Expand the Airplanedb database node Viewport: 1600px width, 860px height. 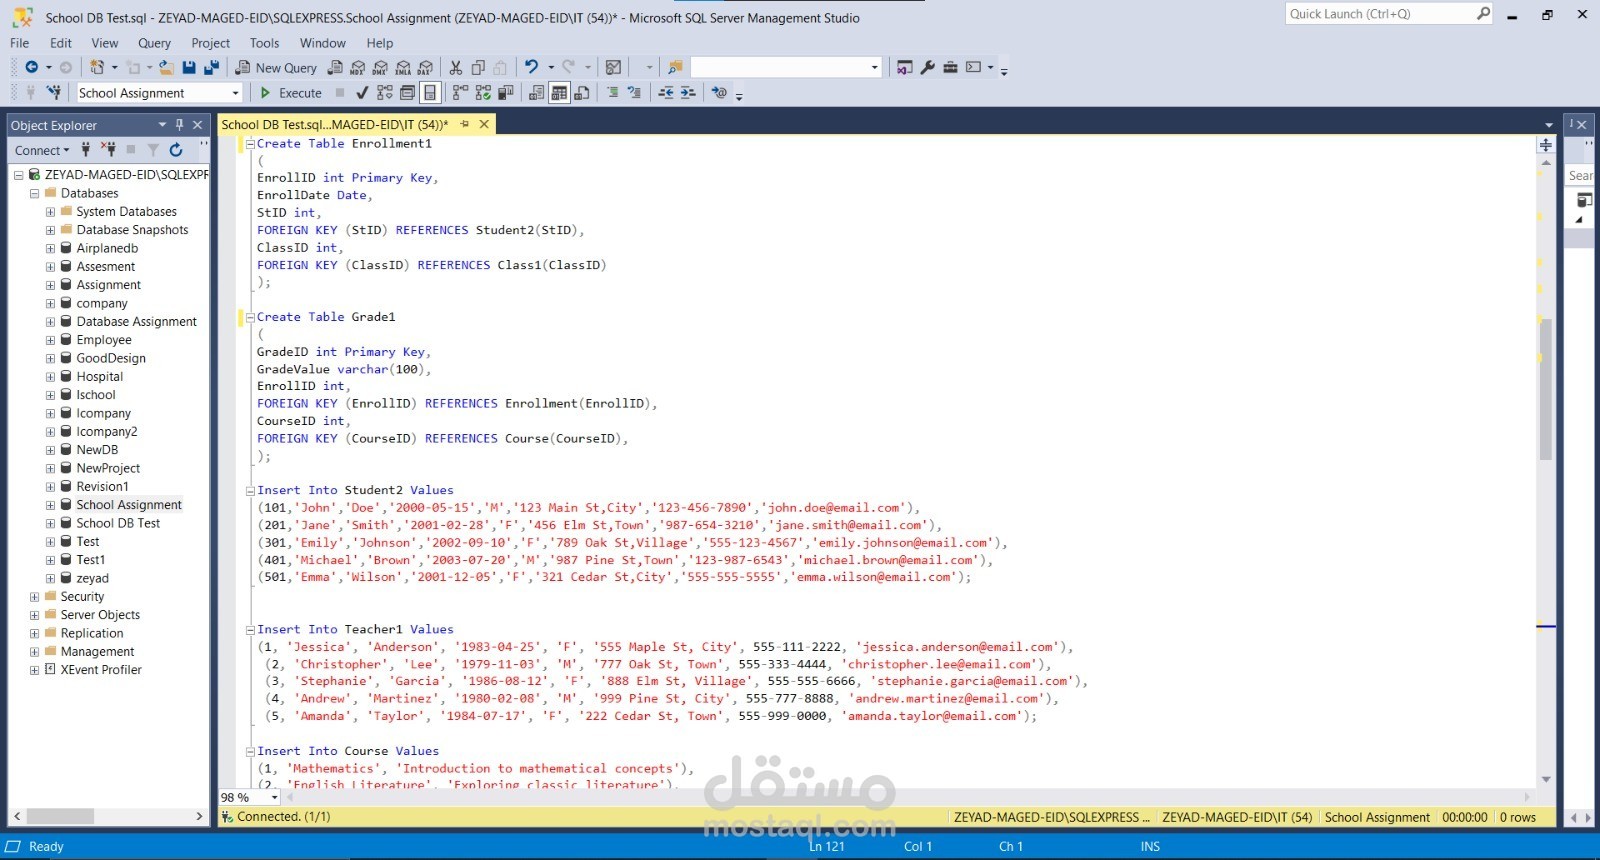(x=50, y=249)
